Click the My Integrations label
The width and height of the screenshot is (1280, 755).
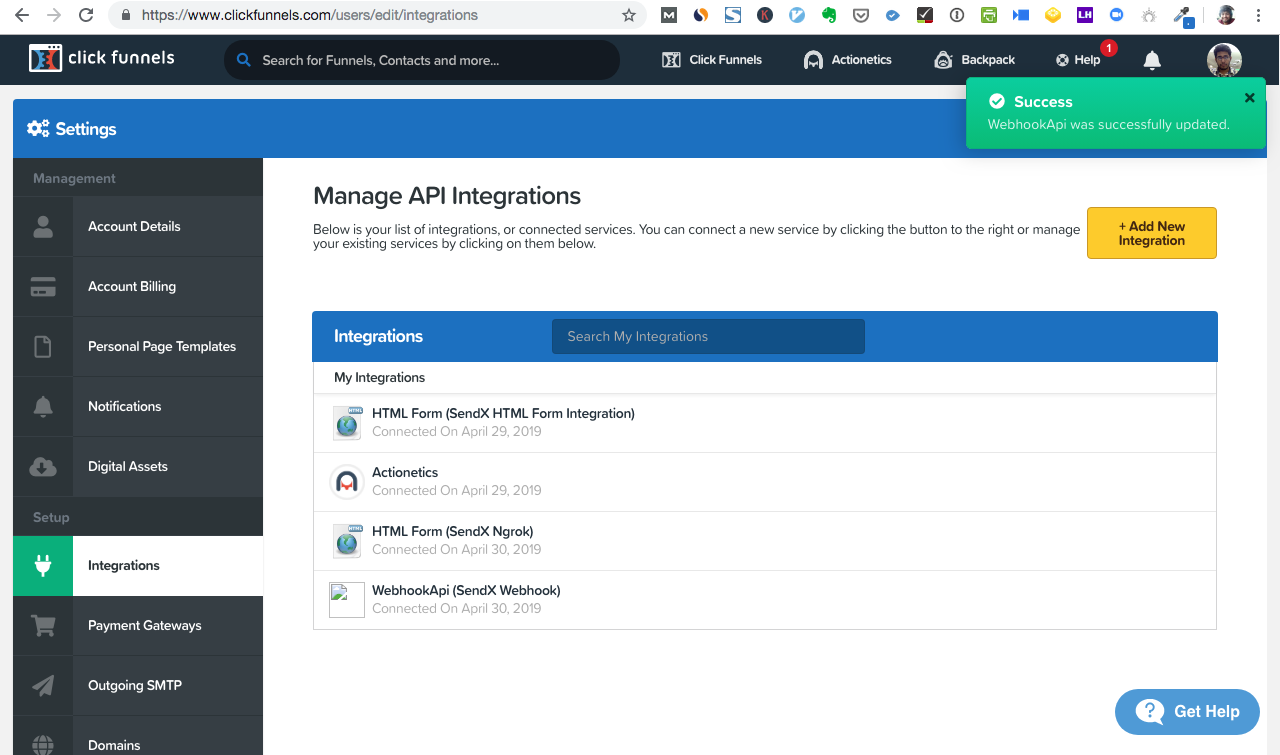380,377
